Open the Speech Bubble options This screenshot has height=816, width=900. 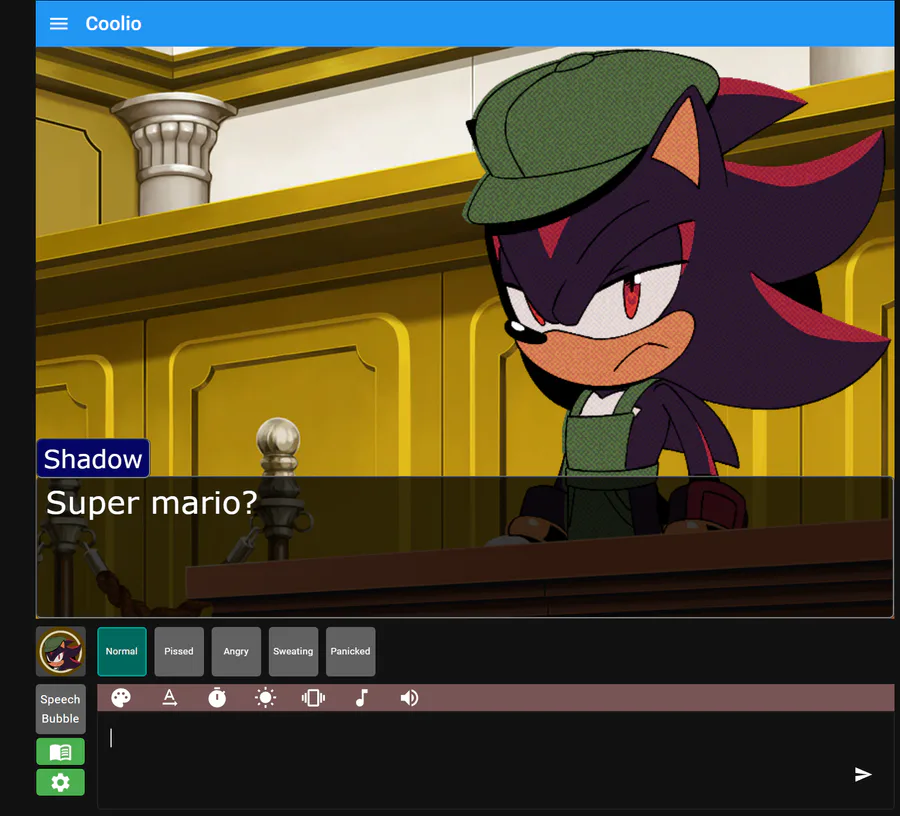(61, 709)
